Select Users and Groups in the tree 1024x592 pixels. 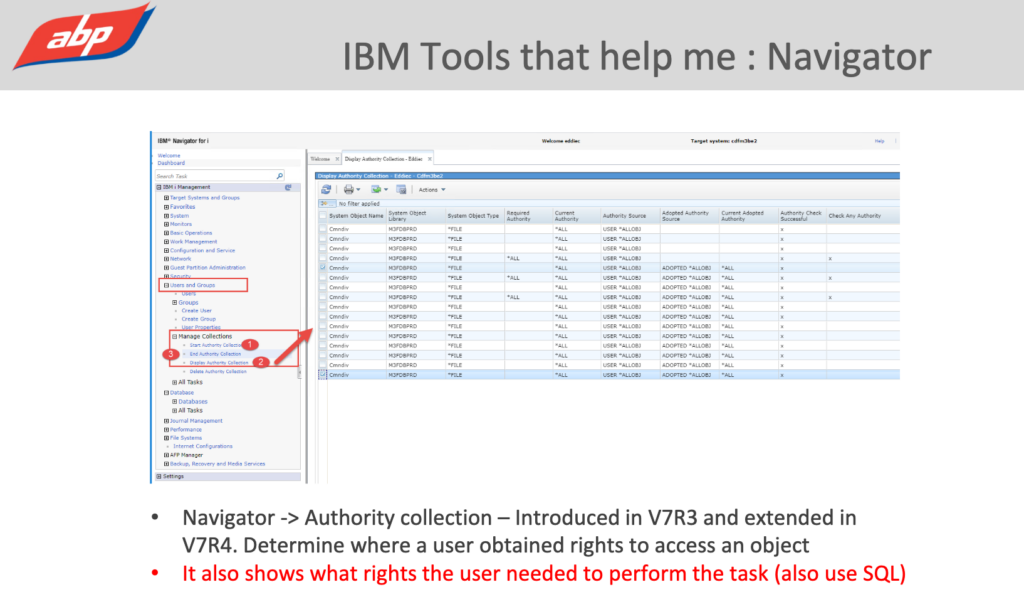coord(193,286)
